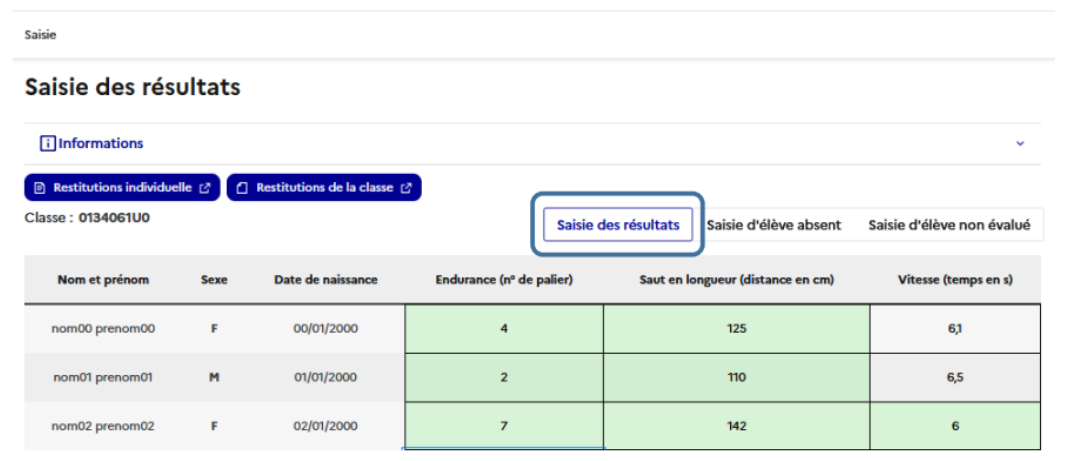Select saut en longueur cell showing 142
The image size is (1077, 461).
click(x=736, y=426)
